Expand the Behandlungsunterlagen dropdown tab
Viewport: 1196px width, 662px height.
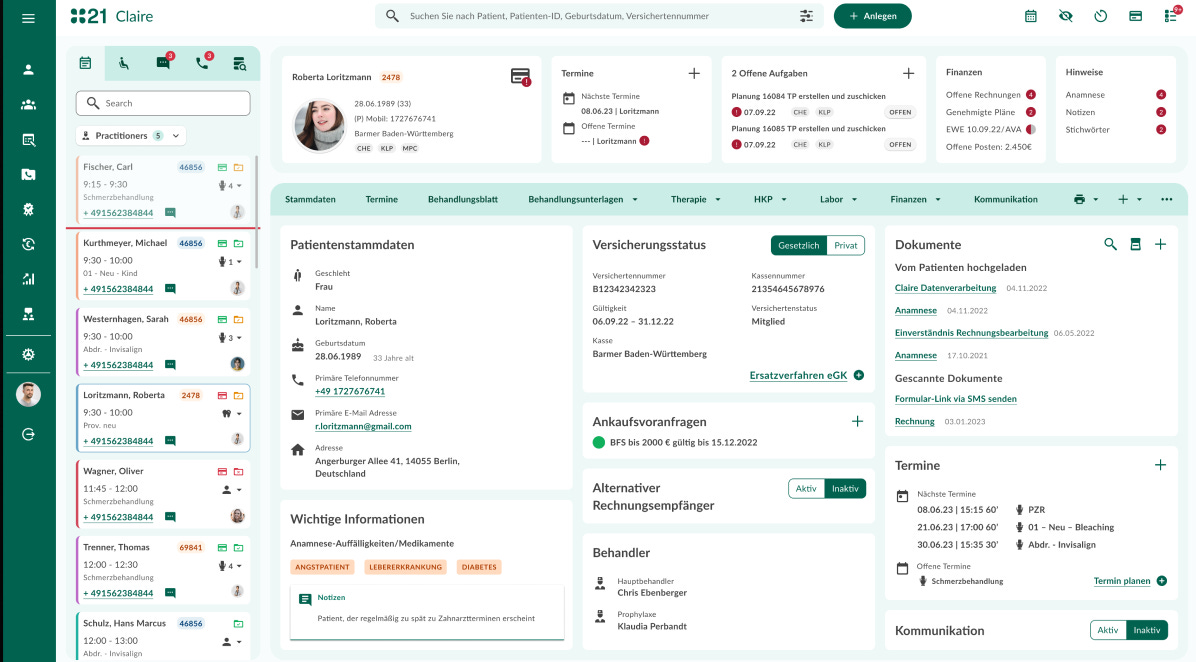tap(583, 199)
